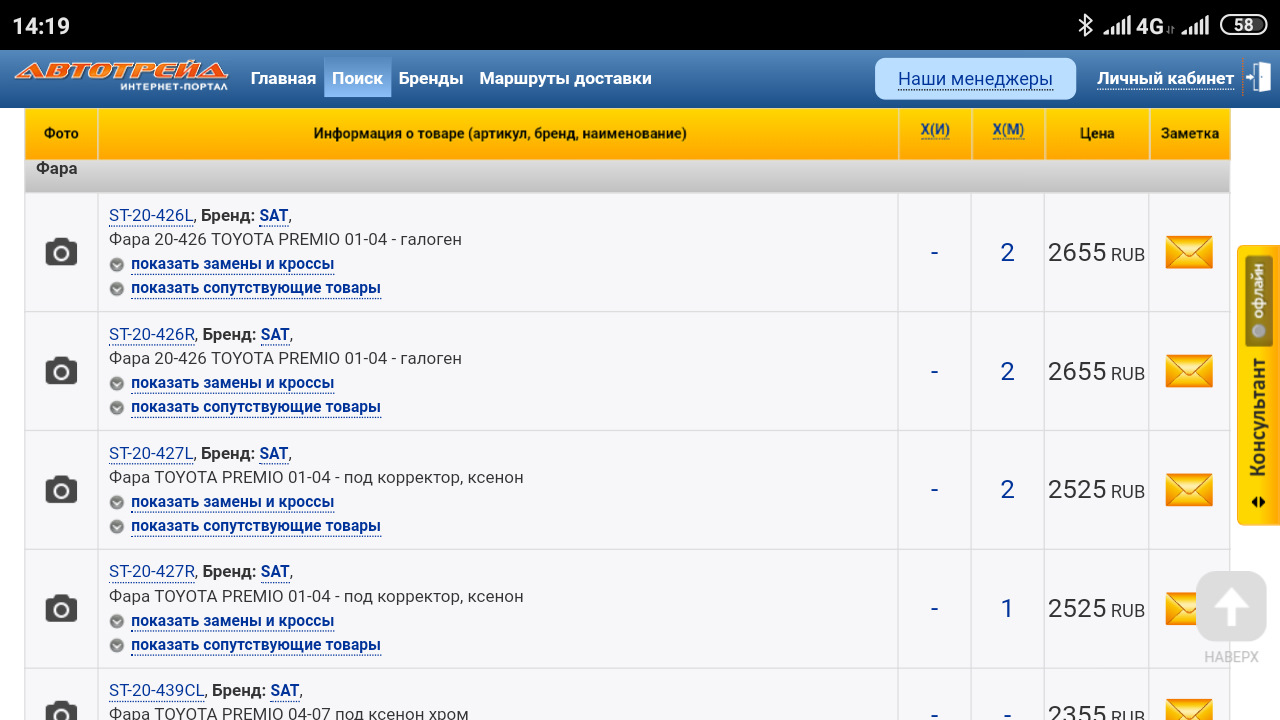
Task: Open photo camera icon for ST-20-427R
Action: point(61,608)
